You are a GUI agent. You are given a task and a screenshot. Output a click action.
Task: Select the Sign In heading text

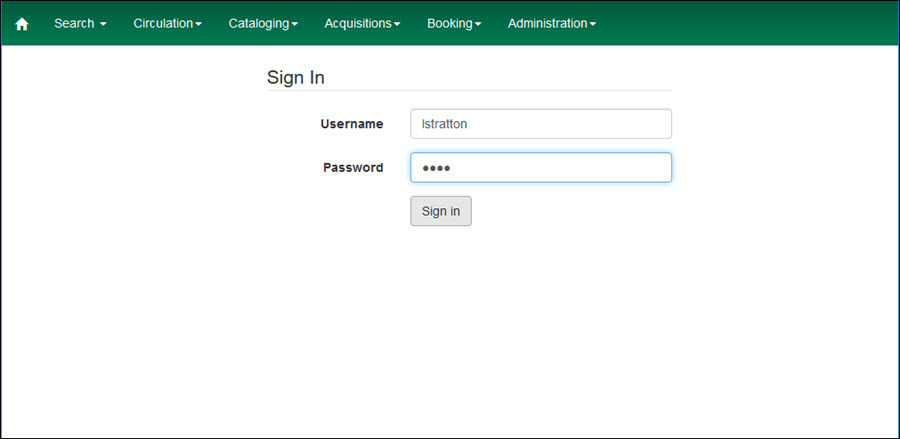tap(296, 77)
